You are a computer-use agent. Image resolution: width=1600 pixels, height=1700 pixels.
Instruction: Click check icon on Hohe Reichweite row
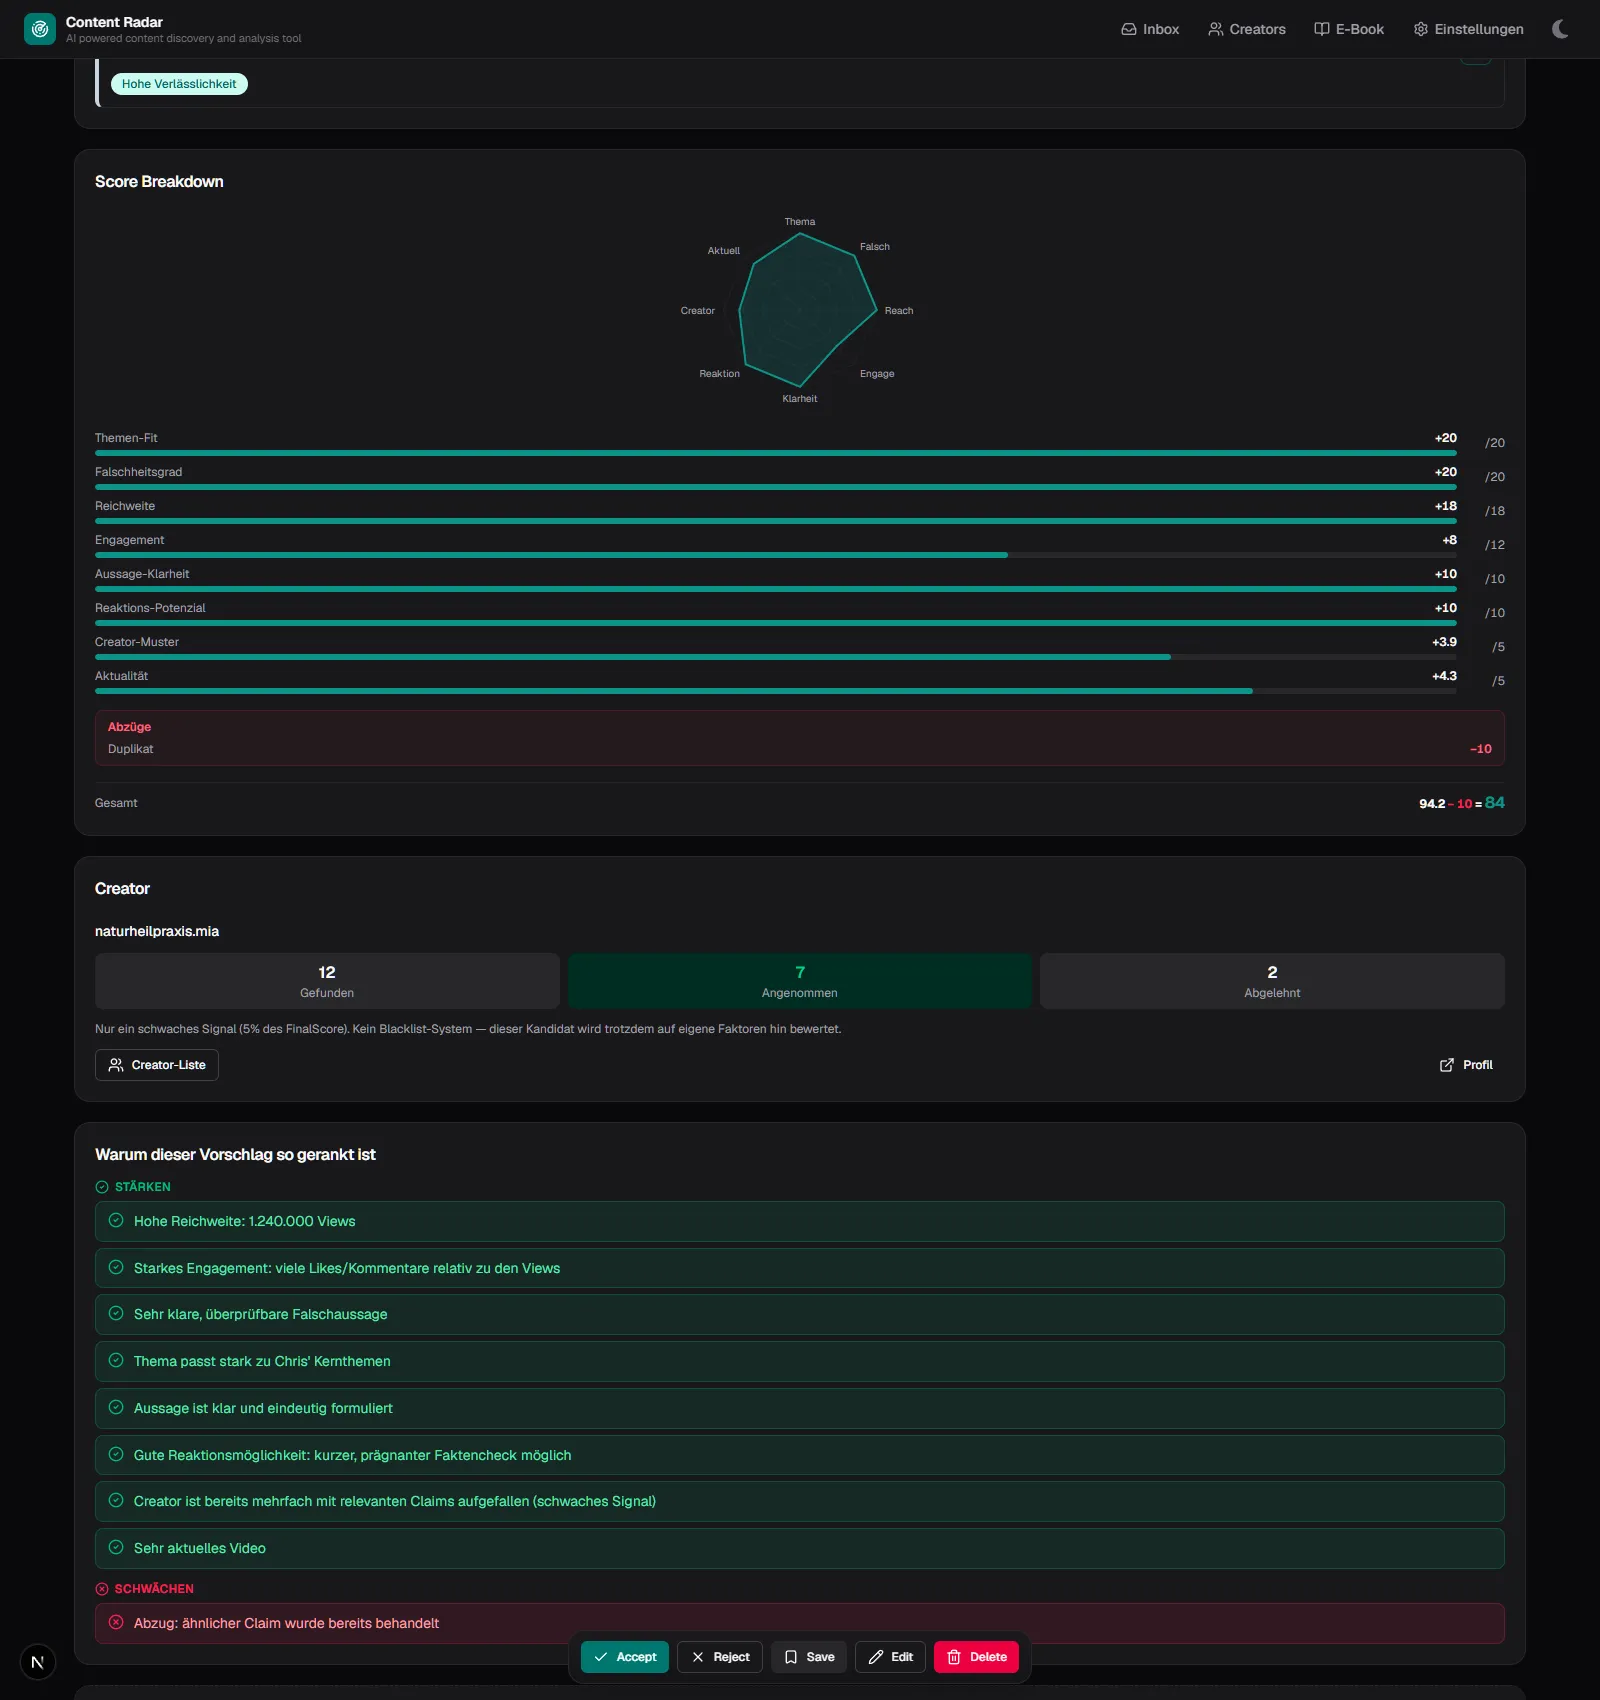click(116, 1220)
